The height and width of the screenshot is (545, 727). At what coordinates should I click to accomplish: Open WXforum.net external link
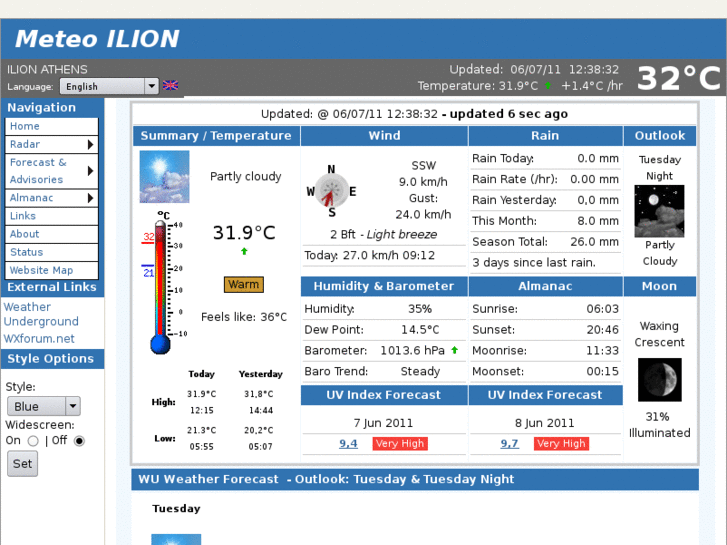(39, 339)
